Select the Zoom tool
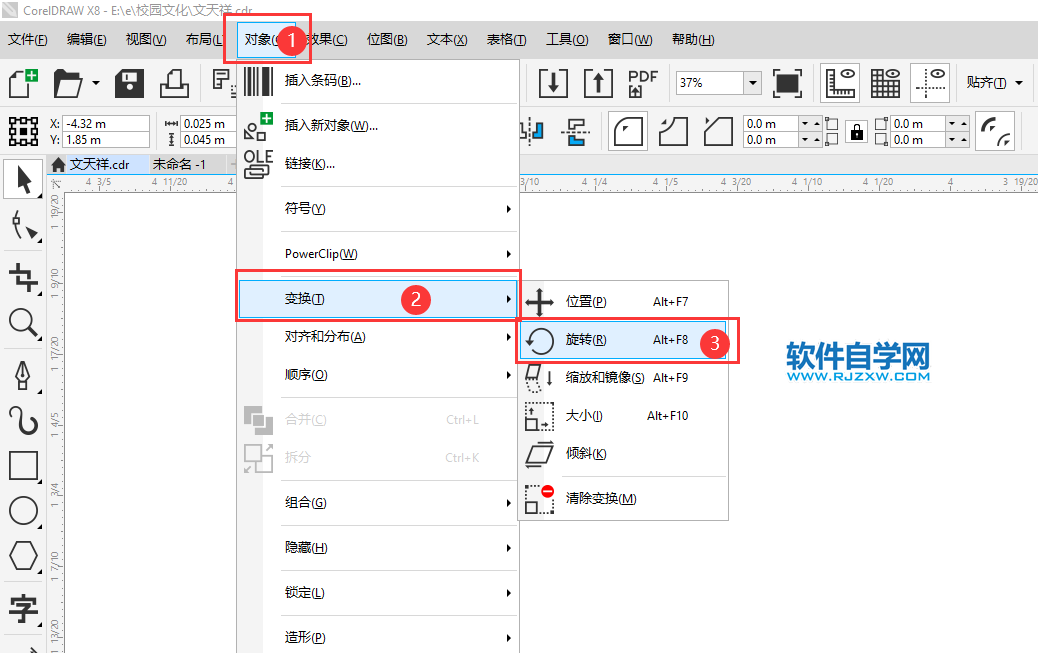Image resolution: width=1038 pixels, height=653 pixels. 22,323
